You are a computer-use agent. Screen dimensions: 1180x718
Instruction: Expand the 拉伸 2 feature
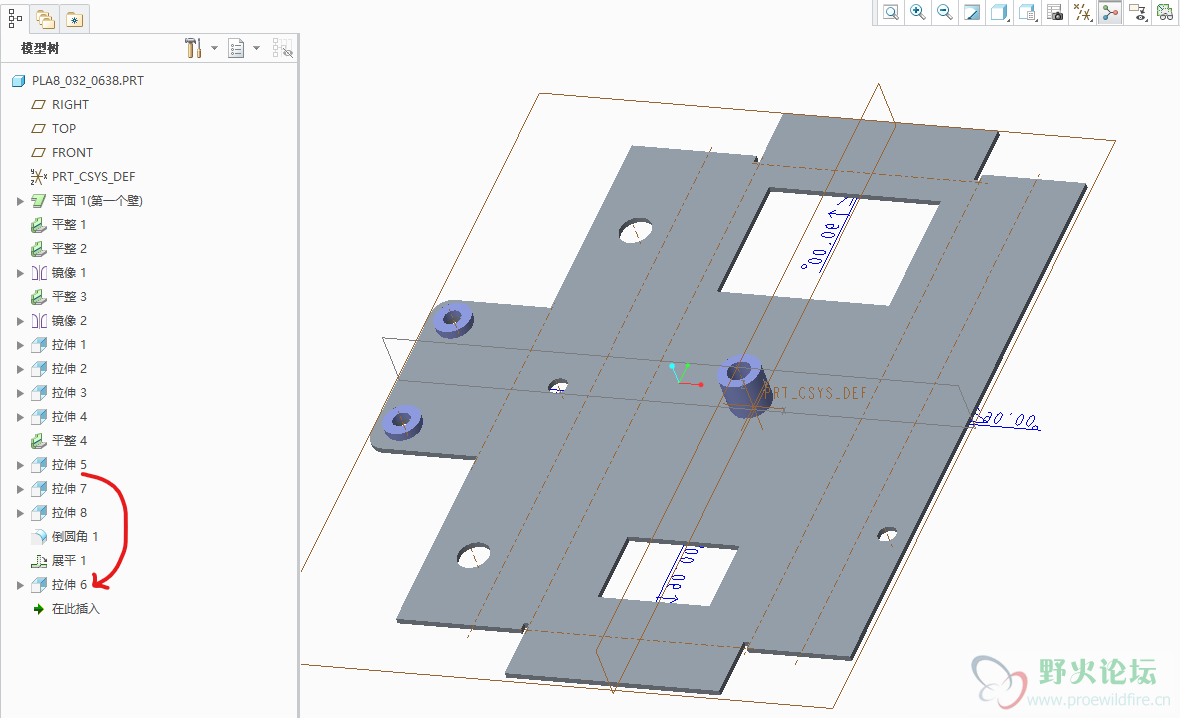(x=20, y=370)
